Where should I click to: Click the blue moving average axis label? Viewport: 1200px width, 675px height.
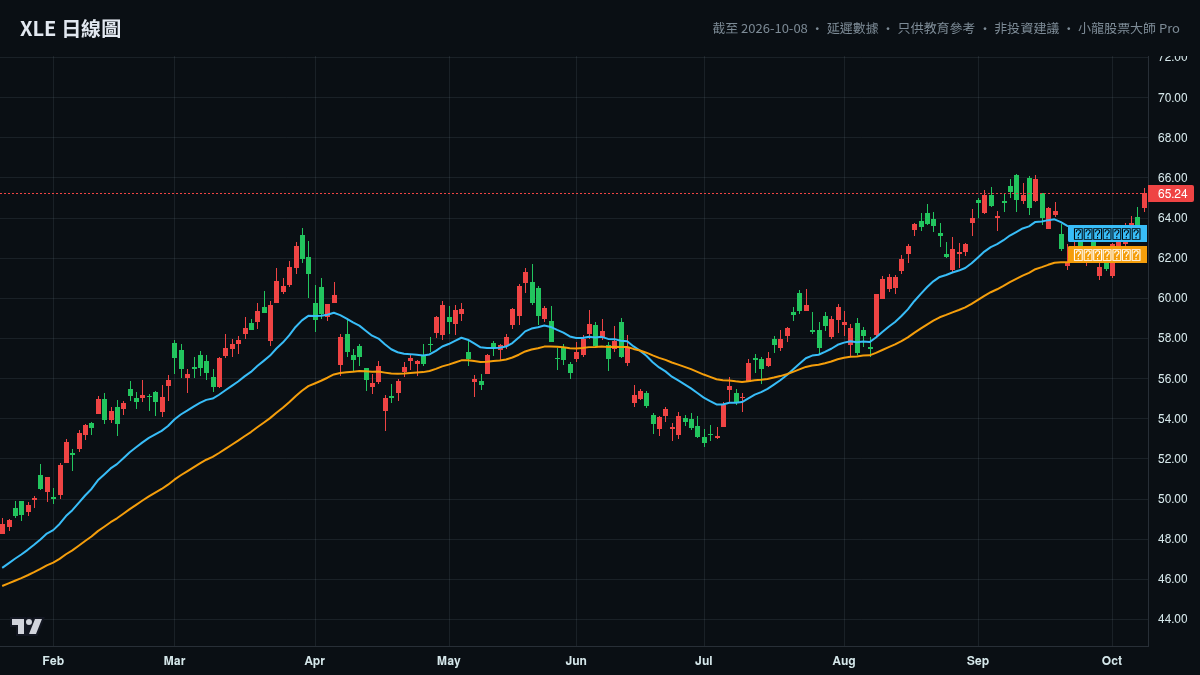tap(1107, 234)
